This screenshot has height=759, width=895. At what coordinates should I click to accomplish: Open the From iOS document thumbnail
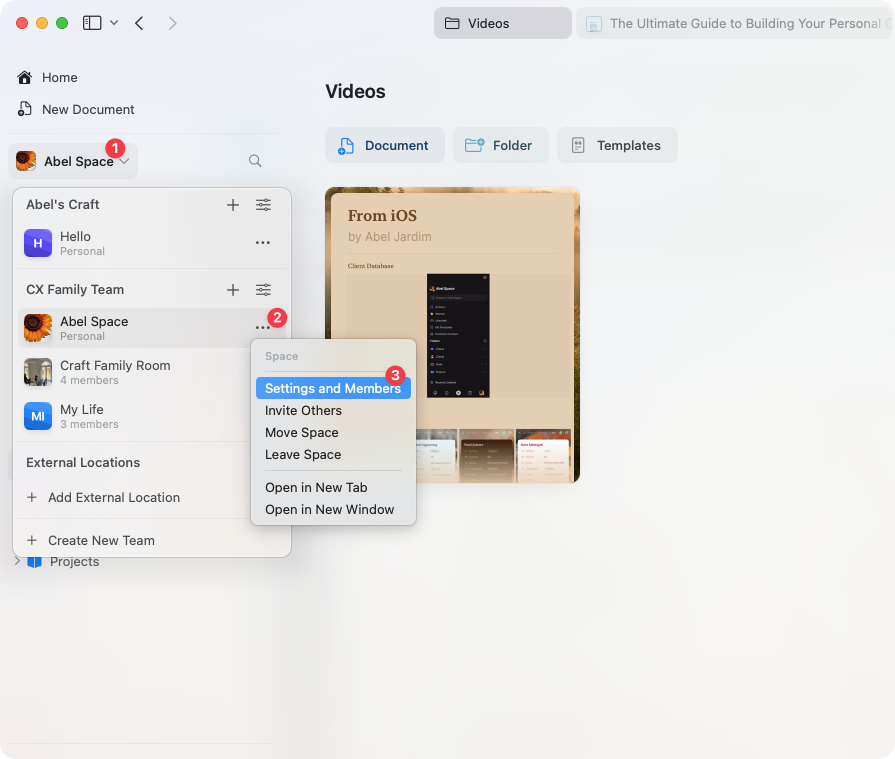pyautogui.click(x=453, y=335)
